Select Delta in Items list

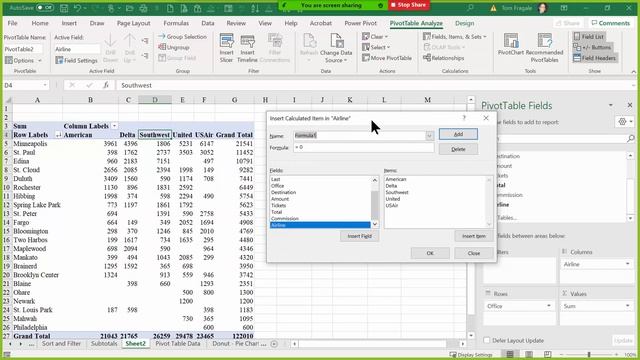(x=391, y=186)
